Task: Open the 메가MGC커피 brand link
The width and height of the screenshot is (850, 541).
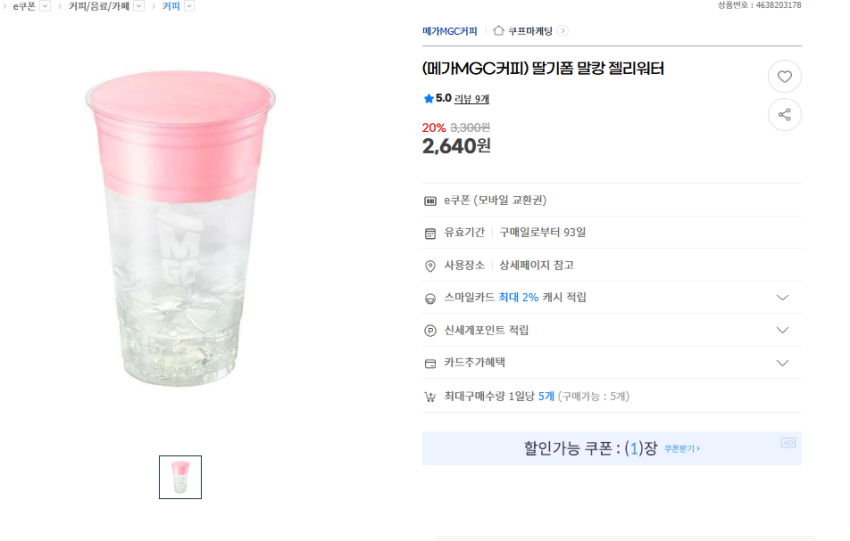Action: (x=449, y=31)
